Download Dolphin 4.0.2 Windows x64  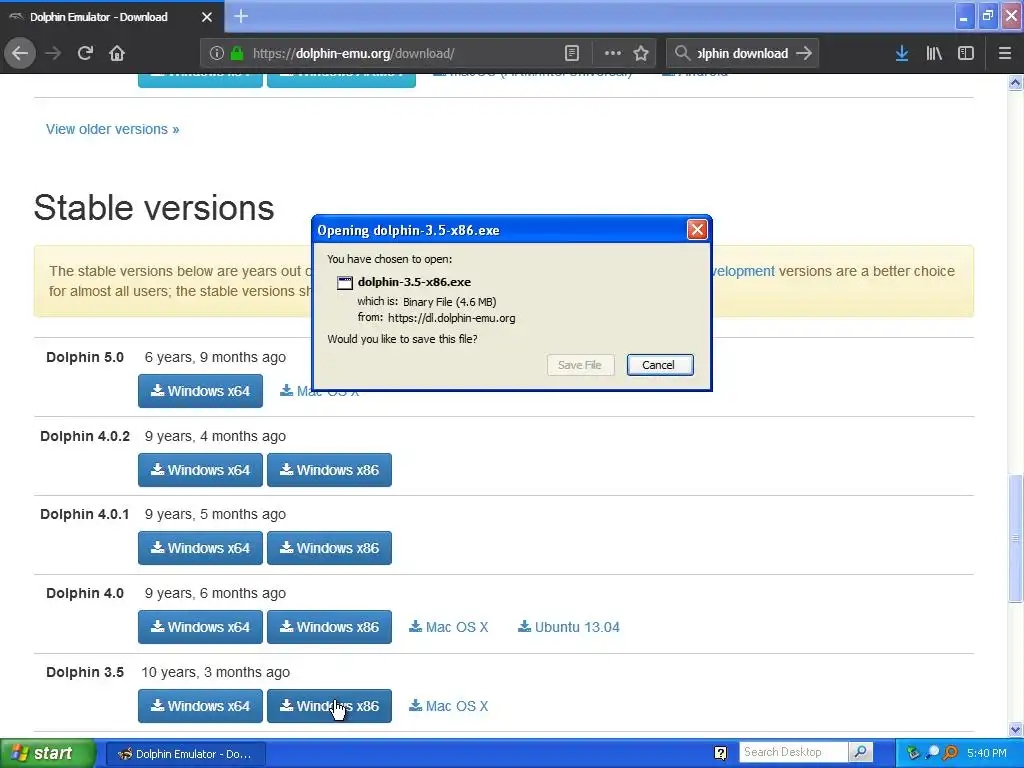point(200,470)
